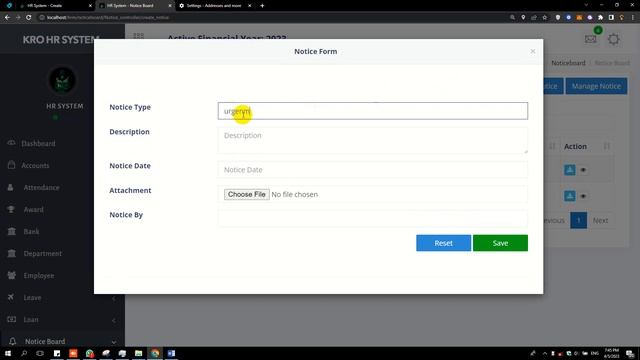Reset the notice form
The width and height of the screenshot is (640, 360).
pyautogui.click(x=443, y=243)
